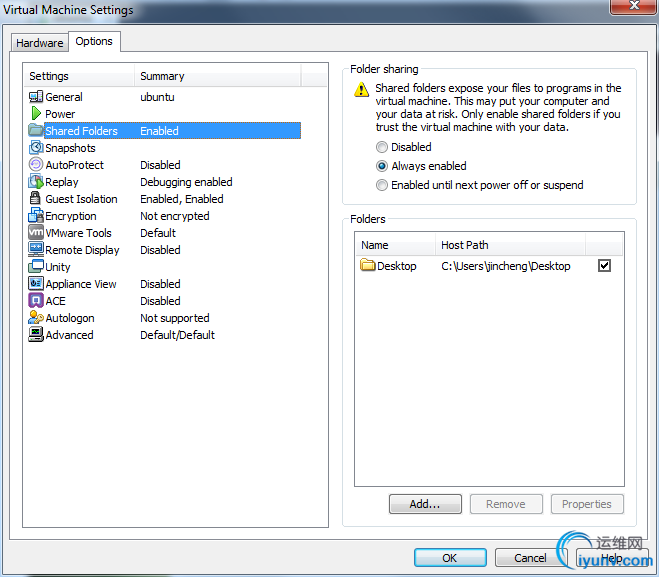Click the Settings column header
The image size is (659, 577).
click(79, 76)
